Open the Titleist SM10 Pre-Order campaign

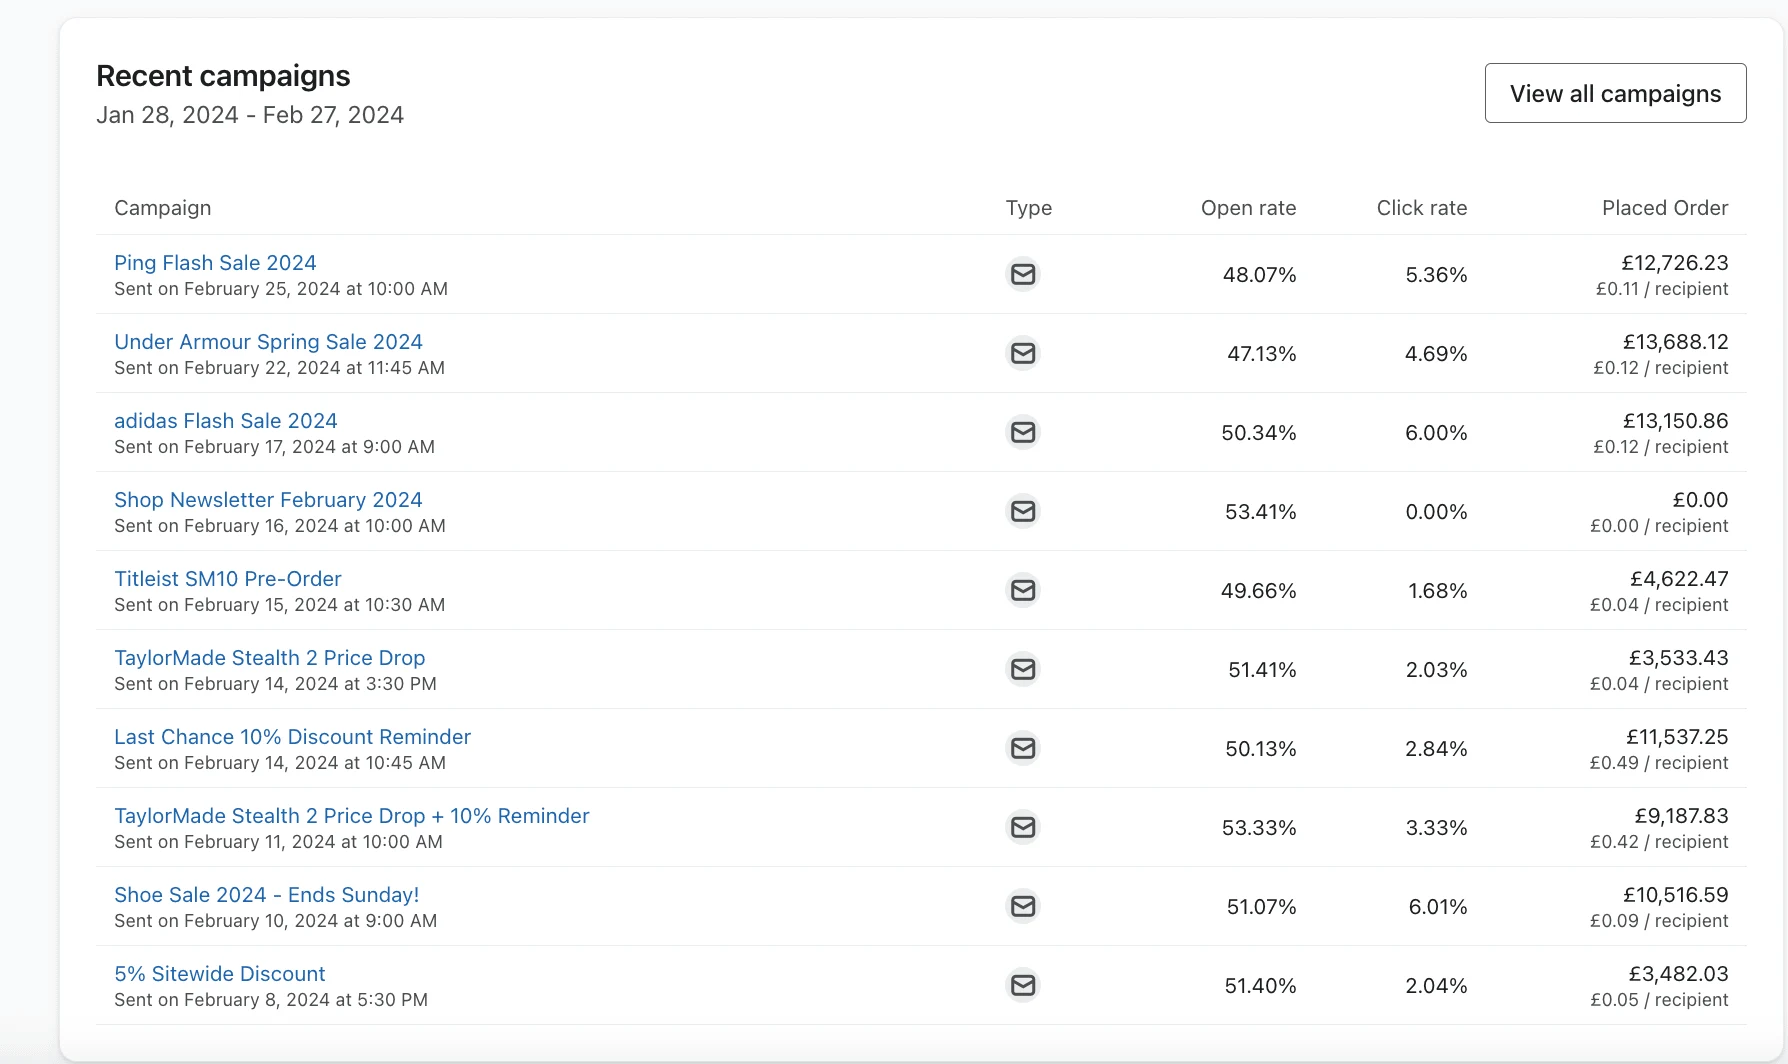(x=227, y=579)
